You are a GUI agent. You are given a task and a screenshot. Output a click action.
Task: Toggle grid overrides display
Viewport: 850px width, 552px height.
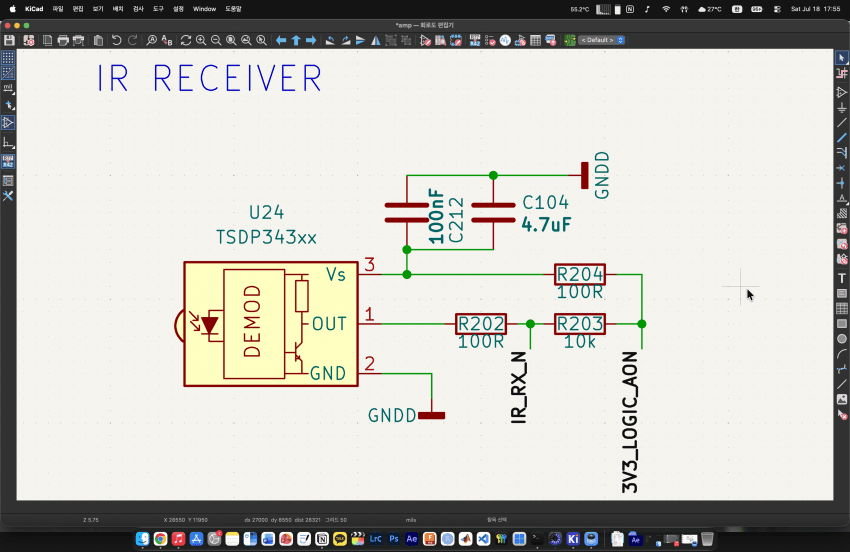click(8, 73)
